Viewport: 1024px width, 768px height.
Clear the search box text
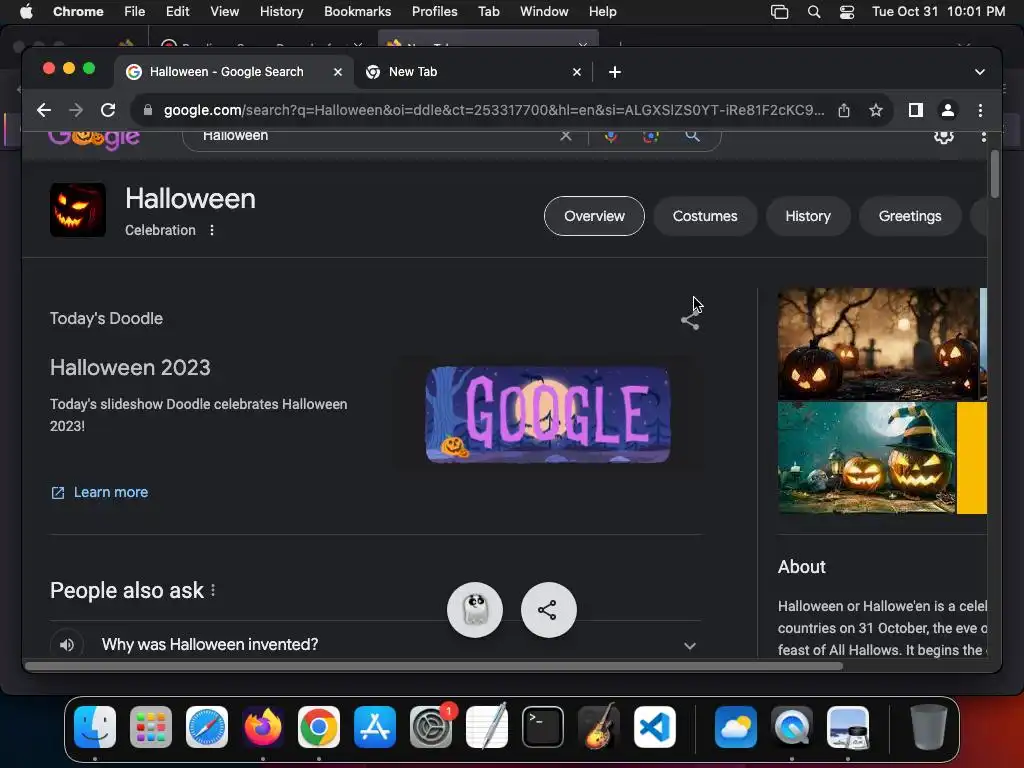click(x=566, y=136)
